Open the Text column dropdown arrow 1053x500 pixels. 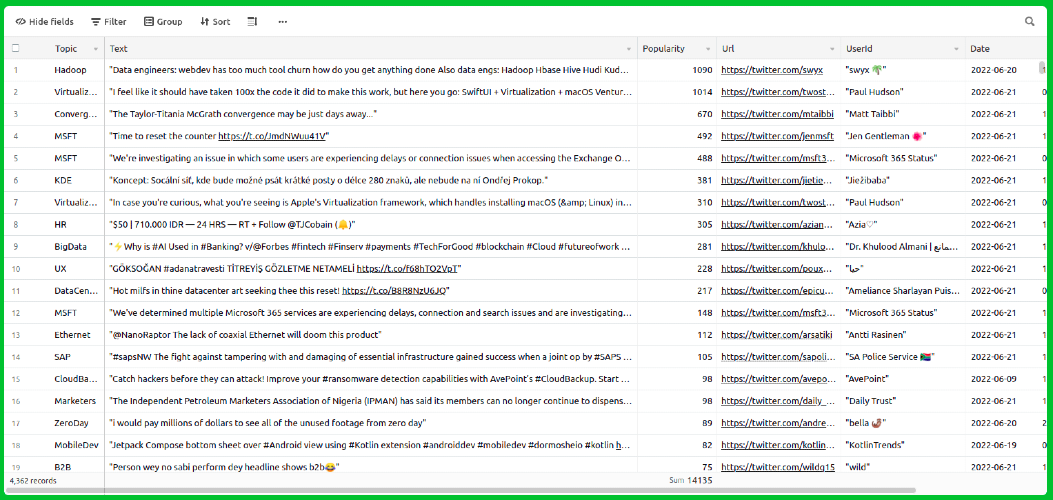(x=629, y=49)
